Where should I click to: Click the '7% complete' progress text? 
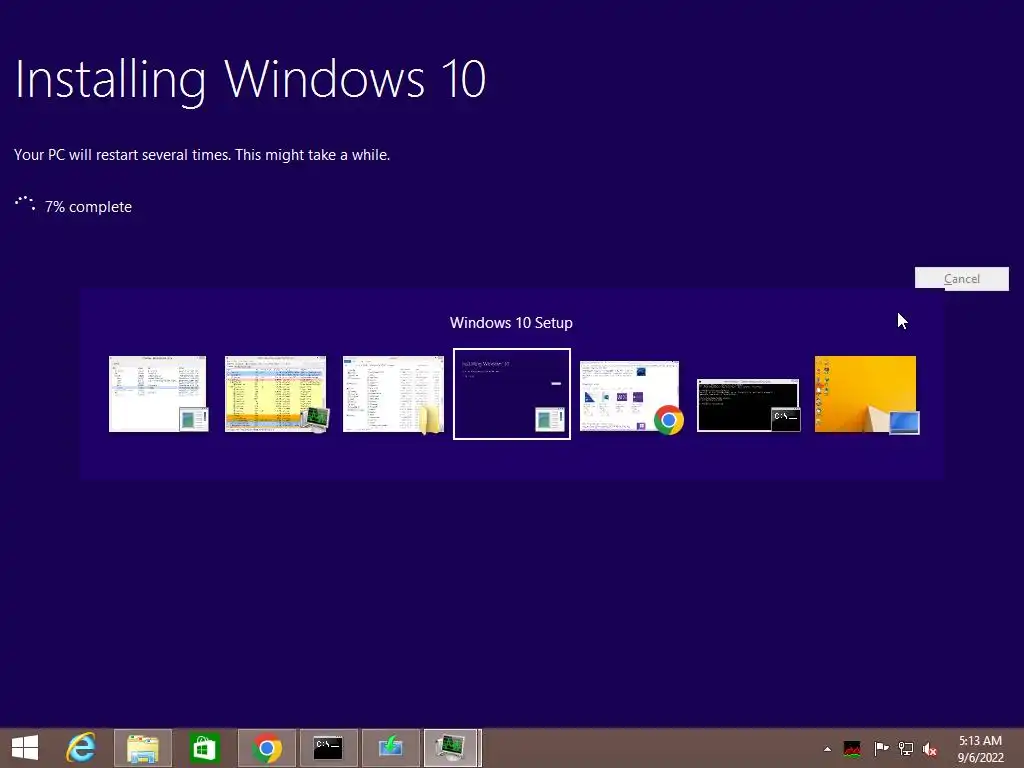tap(88, 207)
